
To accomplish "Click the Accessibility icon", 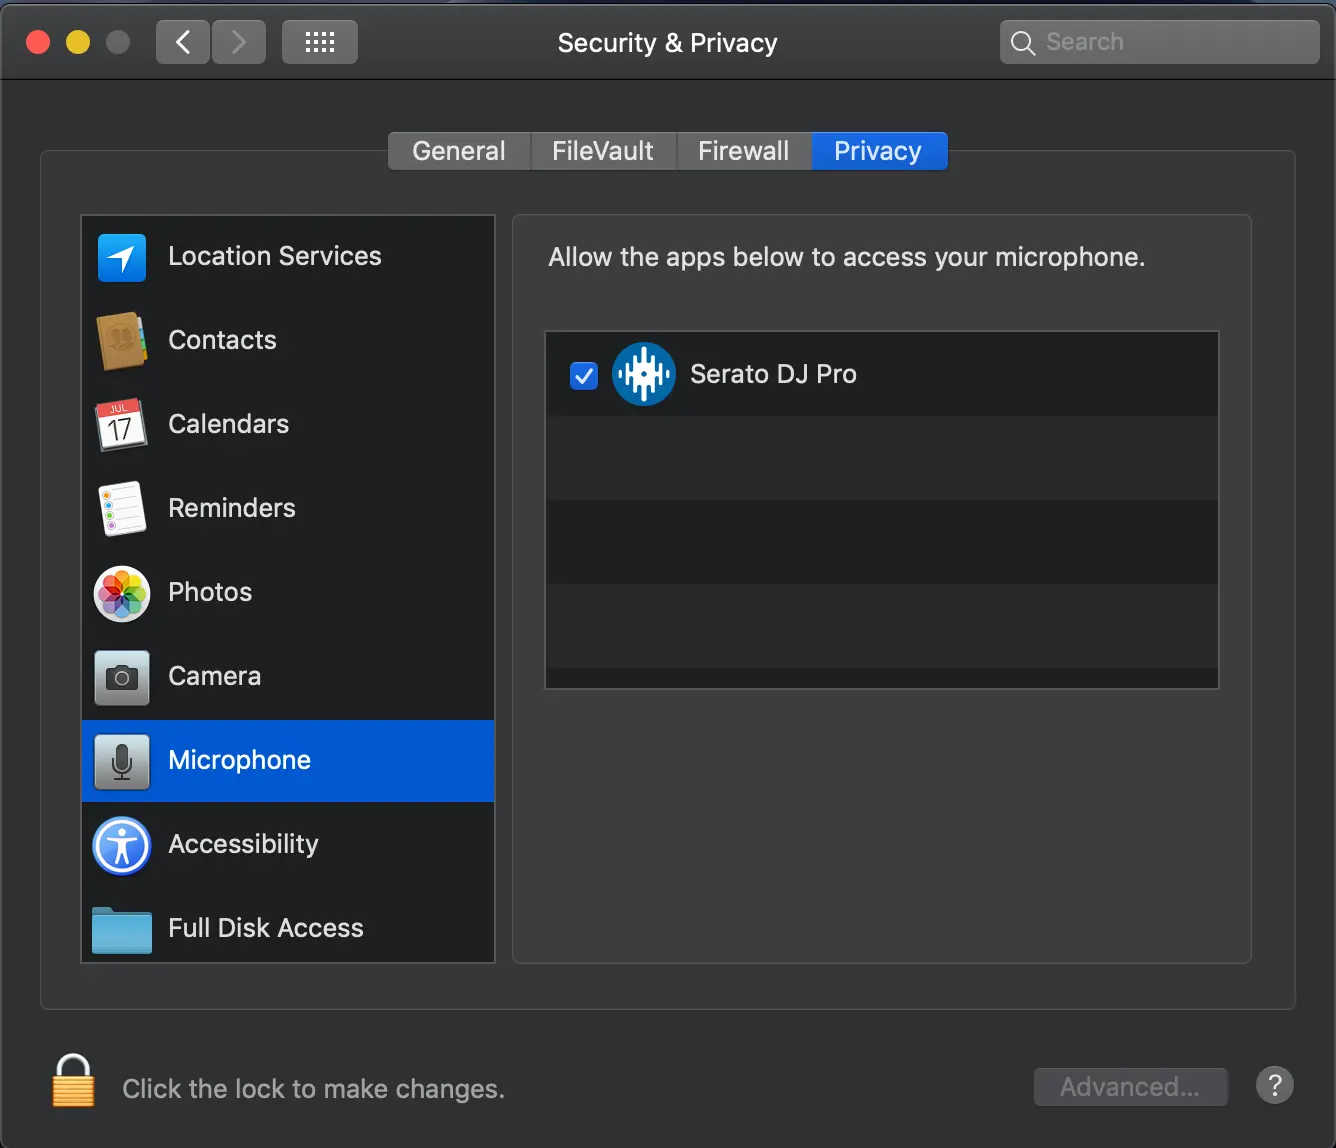I will 122,845.
